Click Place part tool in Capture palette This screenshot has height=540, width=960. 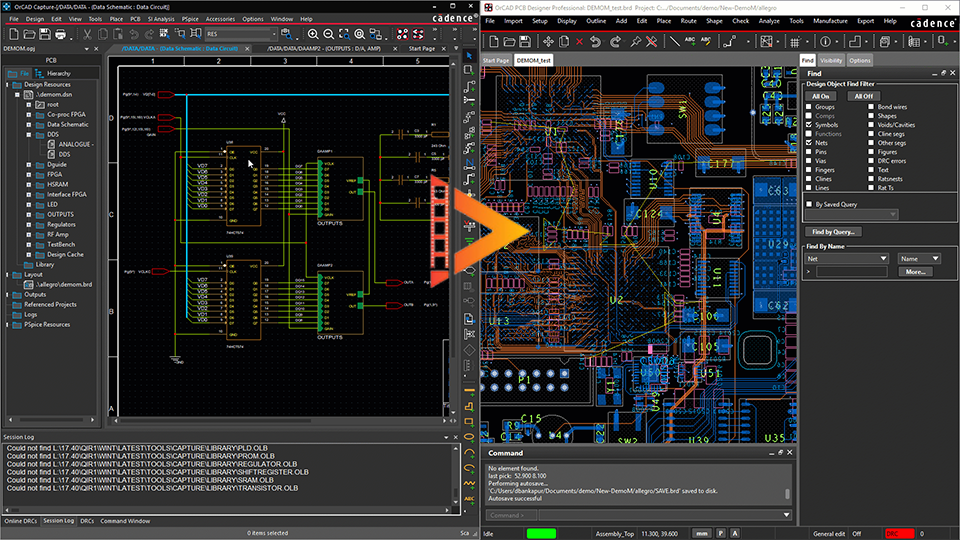[470, 70]
